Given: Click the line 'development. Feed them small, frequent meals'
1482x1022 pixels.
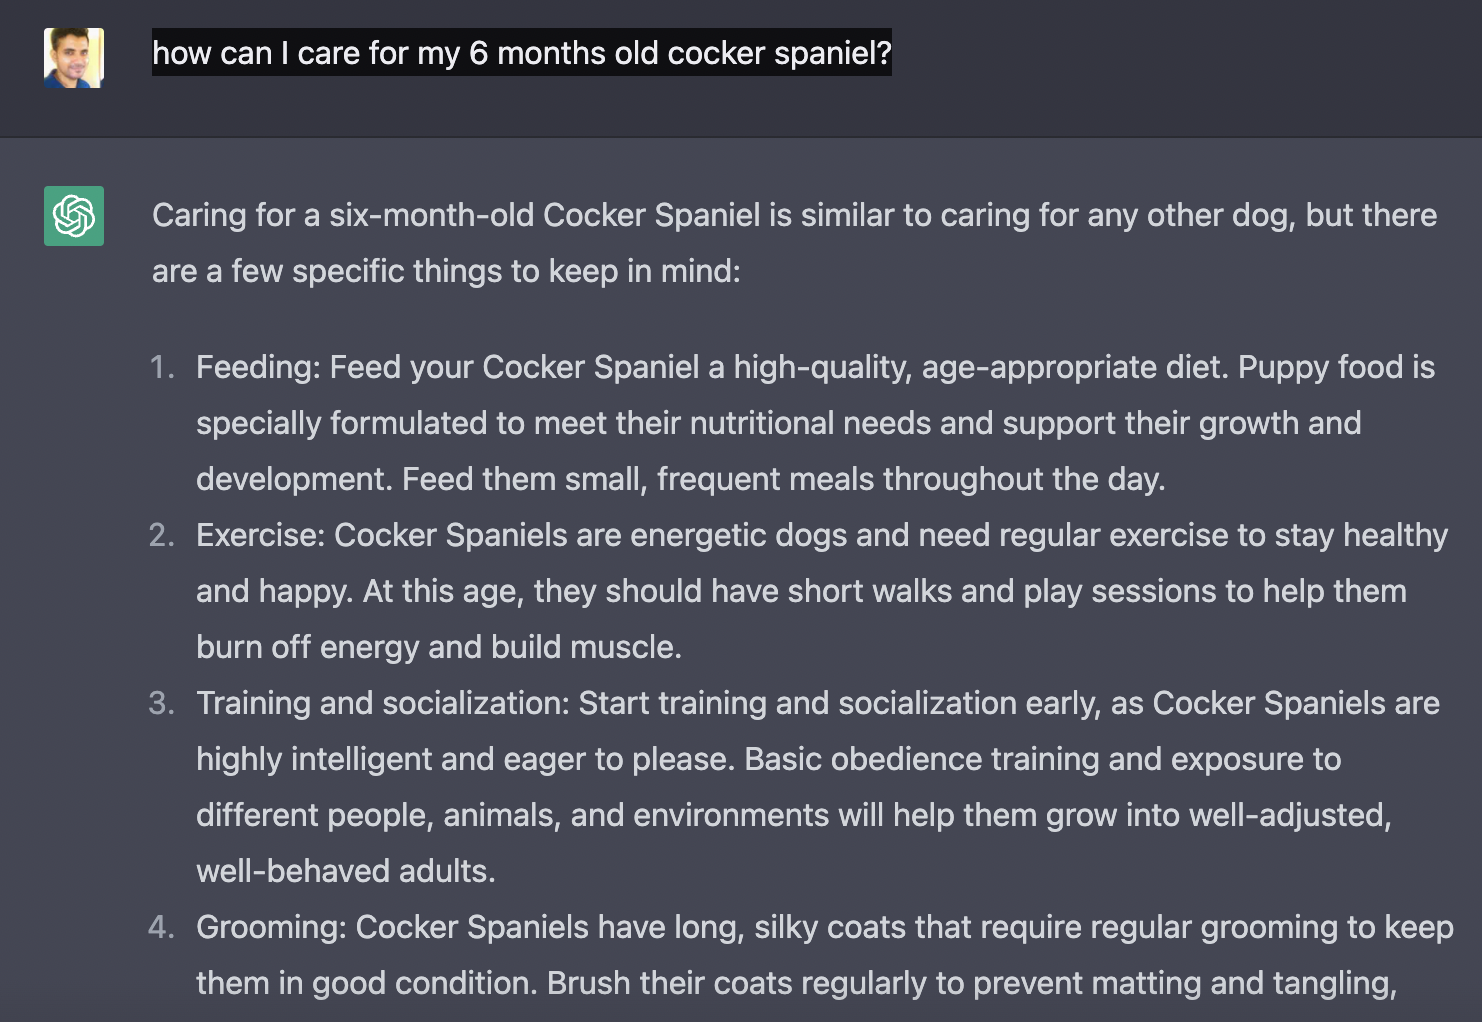Looking at the screenshot, I should click(680, 479).
